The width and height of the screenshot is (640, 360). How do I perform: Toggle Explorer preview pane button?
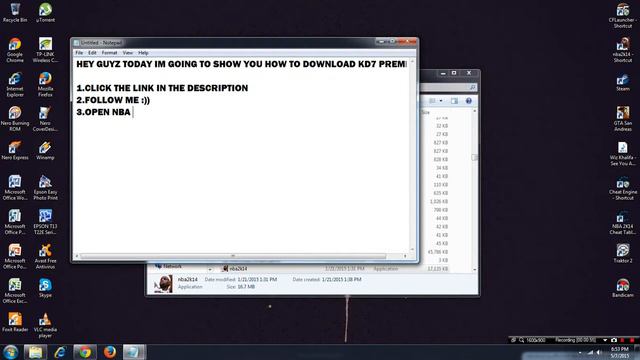454,101
